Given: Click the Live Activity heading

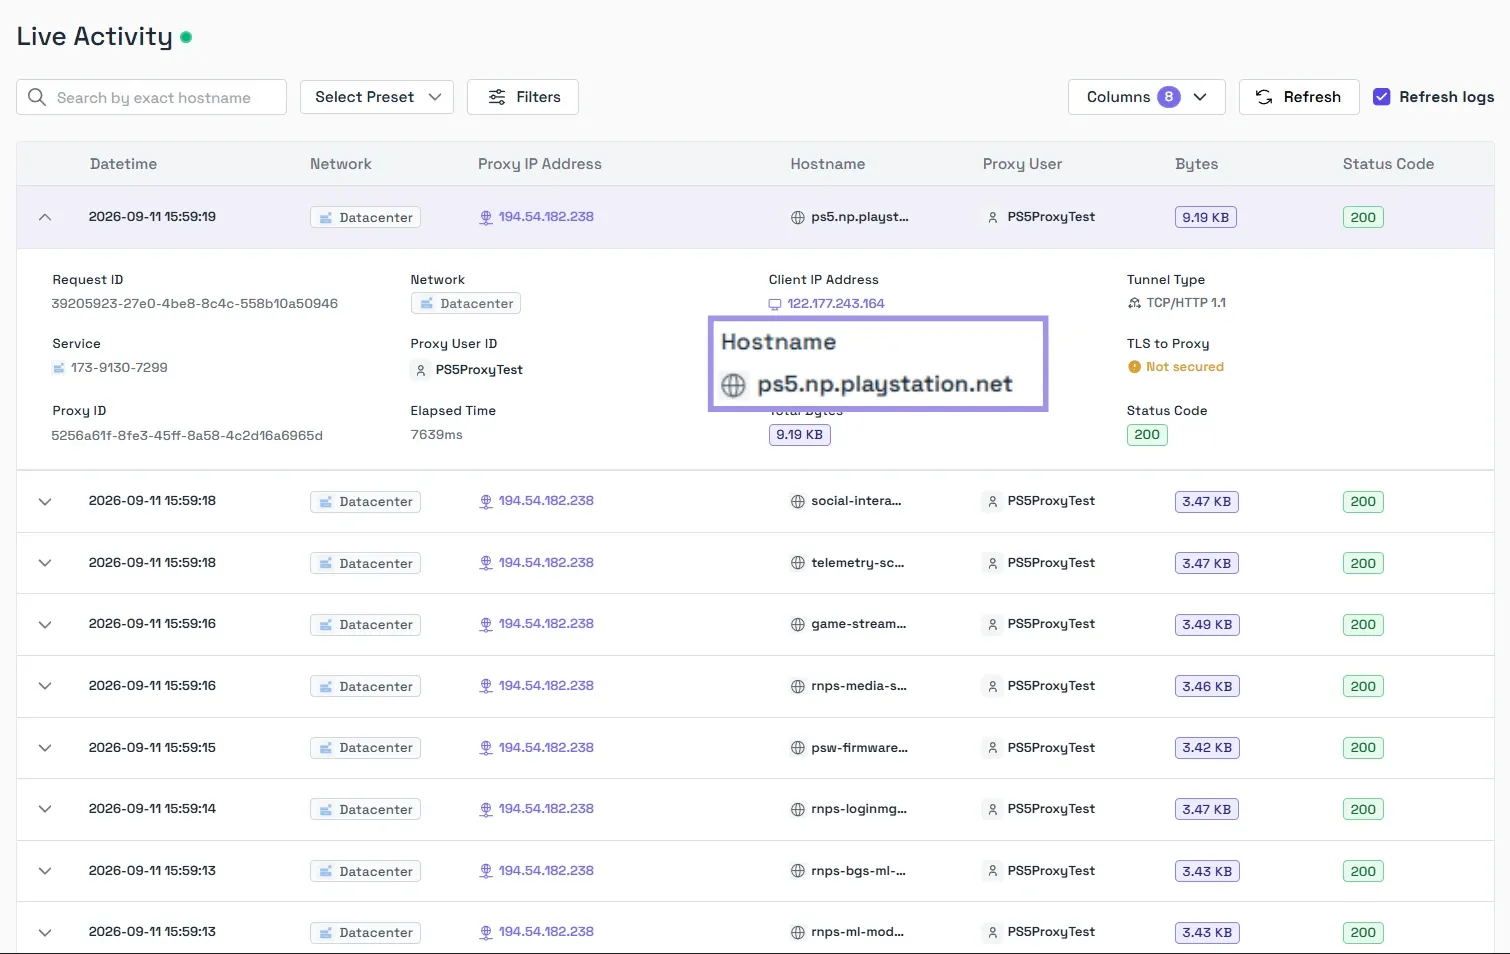Looking at the screenshot, I should tap(95, 37).
